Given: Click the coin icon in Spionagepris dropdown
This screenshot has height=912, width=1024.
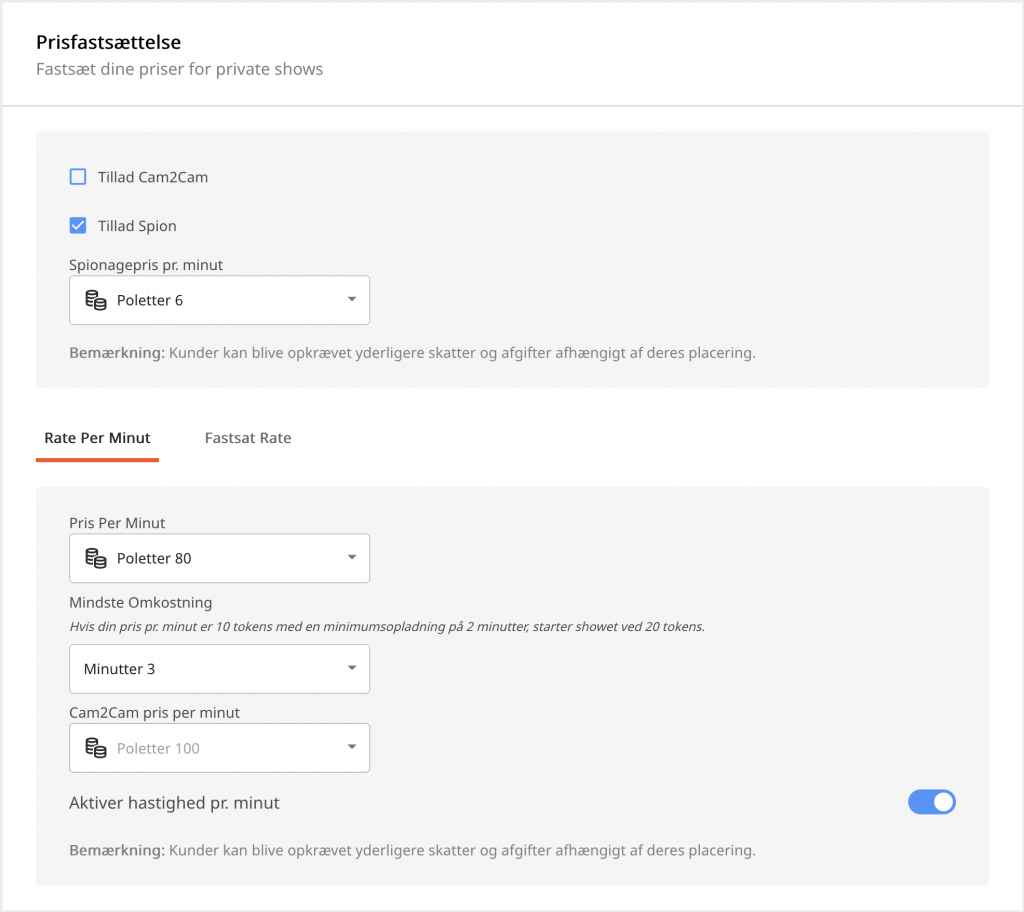Looking at the screenshot, I should tap(96, 300).
